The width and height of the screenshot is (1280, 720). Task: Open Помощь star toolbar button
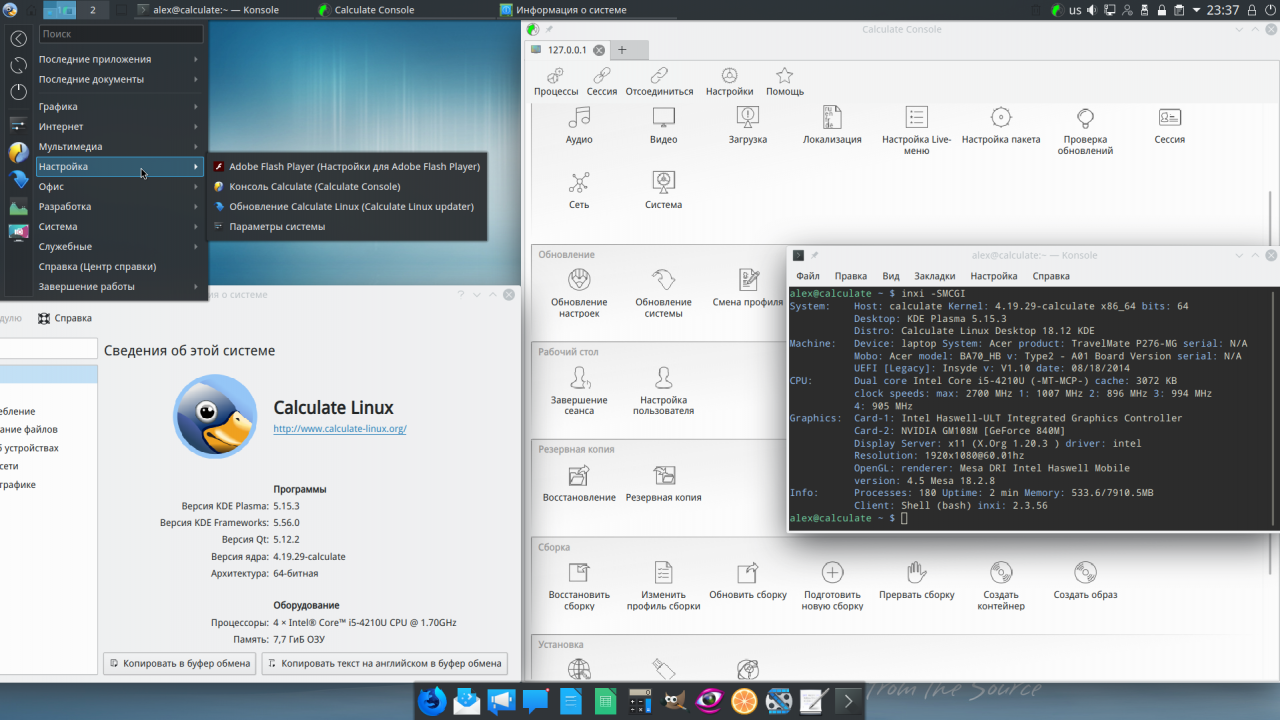(x=785, y=82)
